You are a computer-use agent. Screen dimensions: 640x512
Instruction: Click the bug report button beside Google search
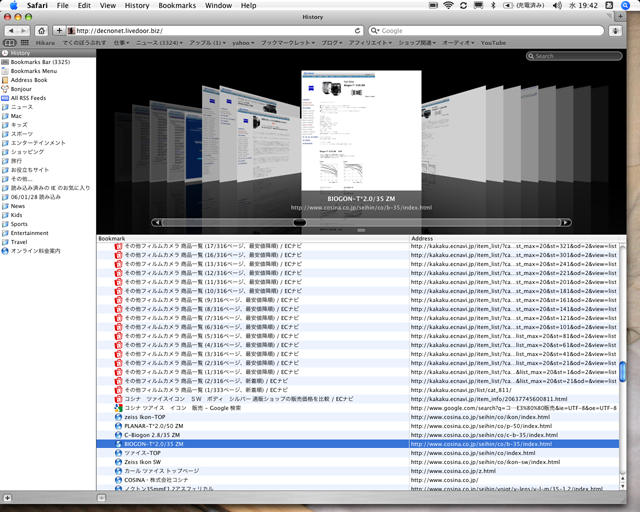pos(616,31)
